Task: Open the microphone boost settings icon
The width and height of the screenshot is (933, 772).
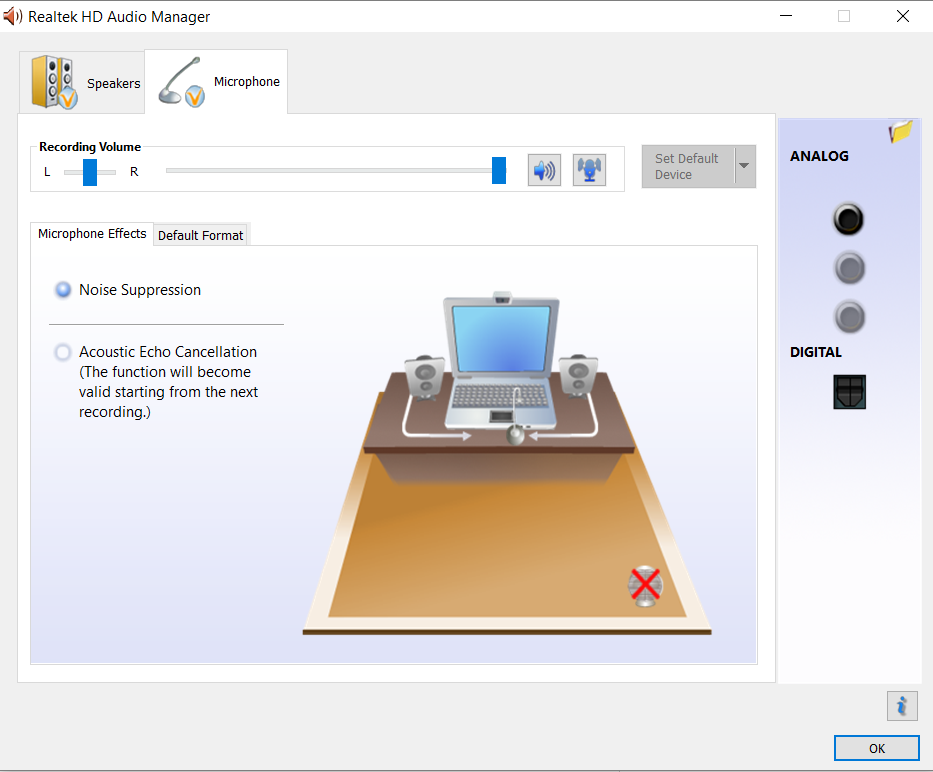Action: pyautogui.click(x=590, y=170)
